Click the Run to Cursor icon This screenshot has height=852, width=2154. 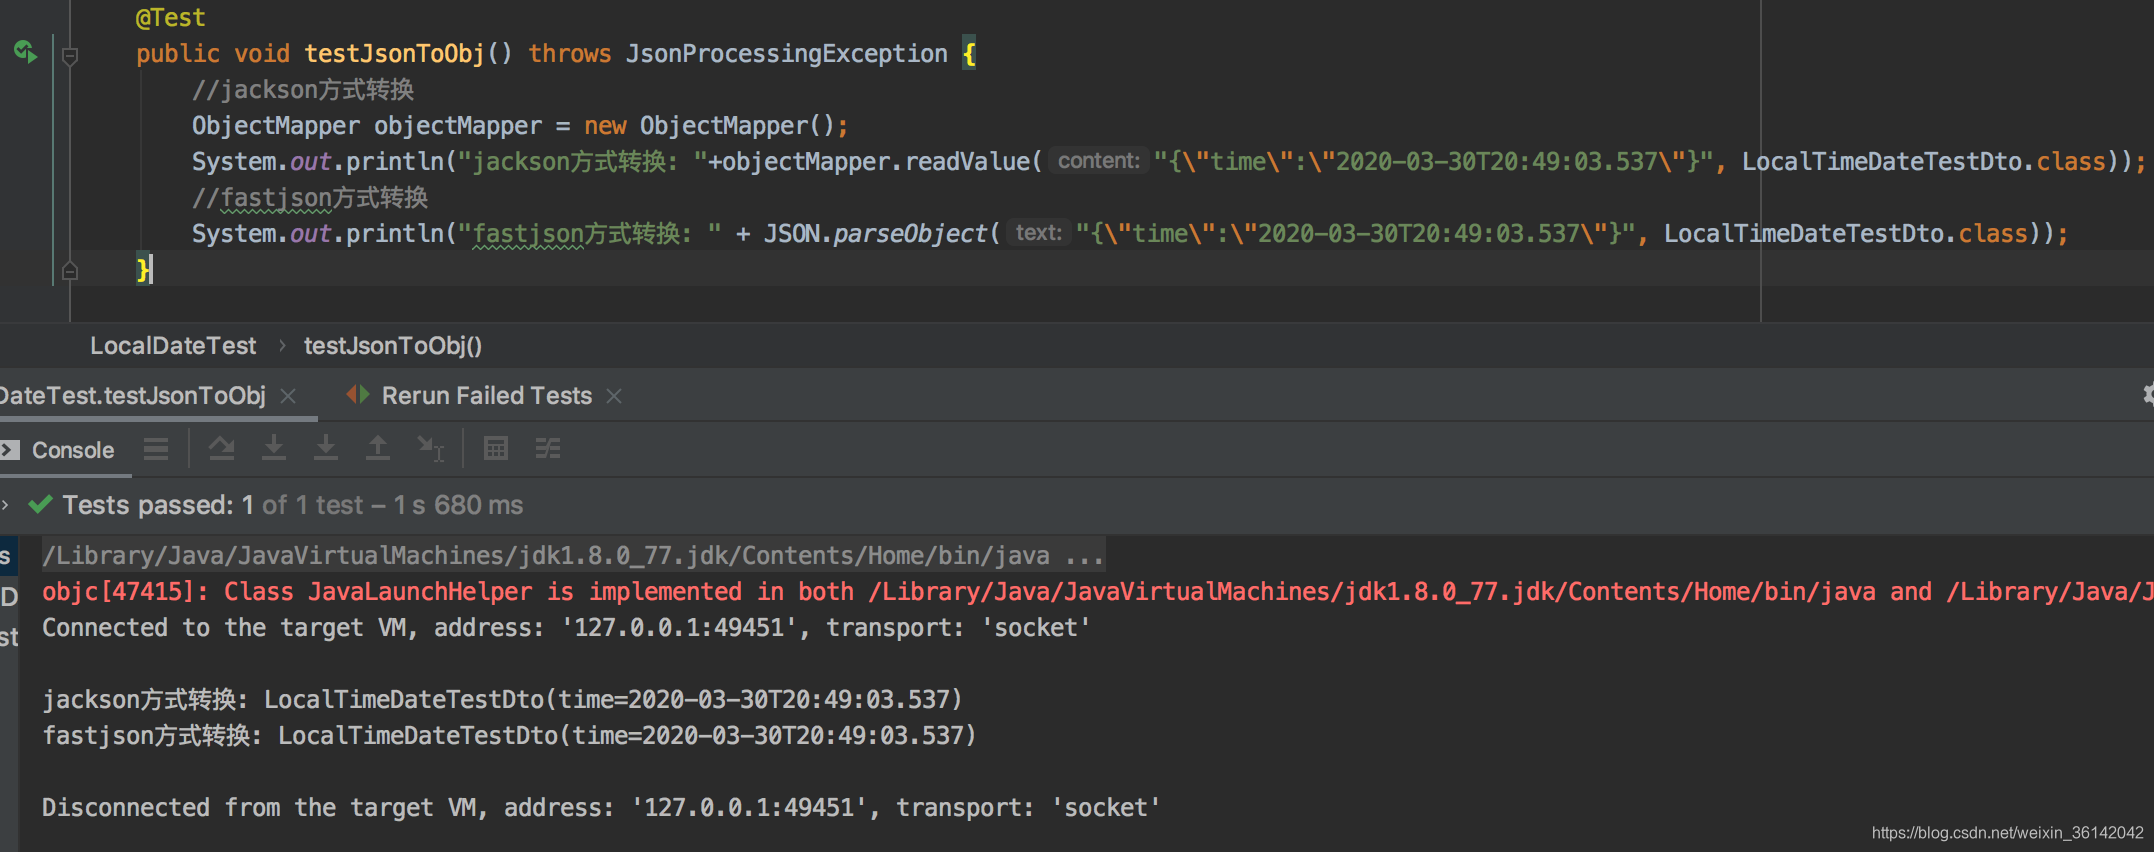pos(431,449)
